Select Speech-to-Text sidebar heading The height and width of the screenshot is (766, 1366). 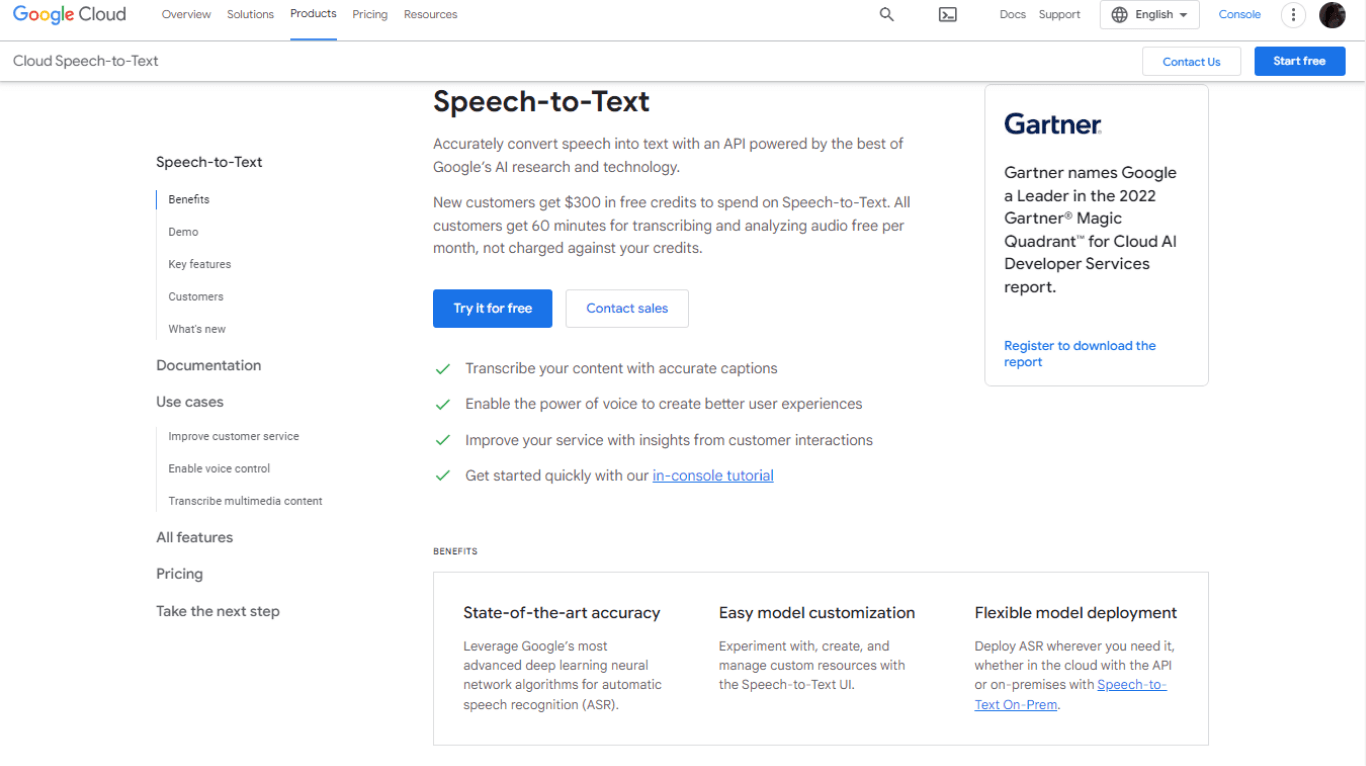coord(209,162)
